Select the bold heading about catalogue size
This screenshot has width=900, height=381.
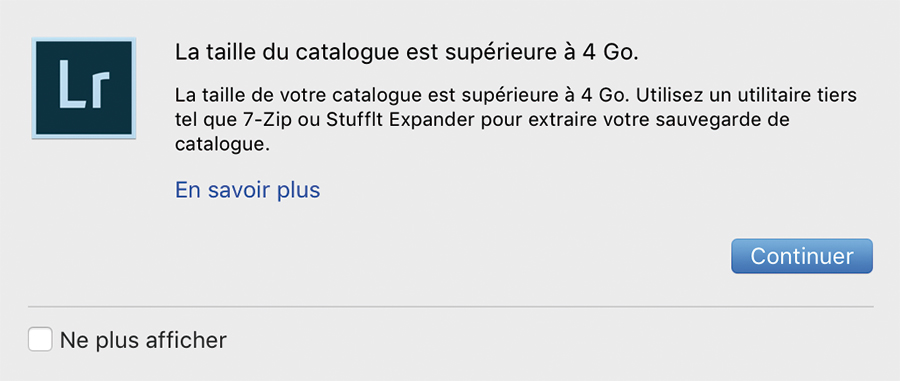(406, 52)
